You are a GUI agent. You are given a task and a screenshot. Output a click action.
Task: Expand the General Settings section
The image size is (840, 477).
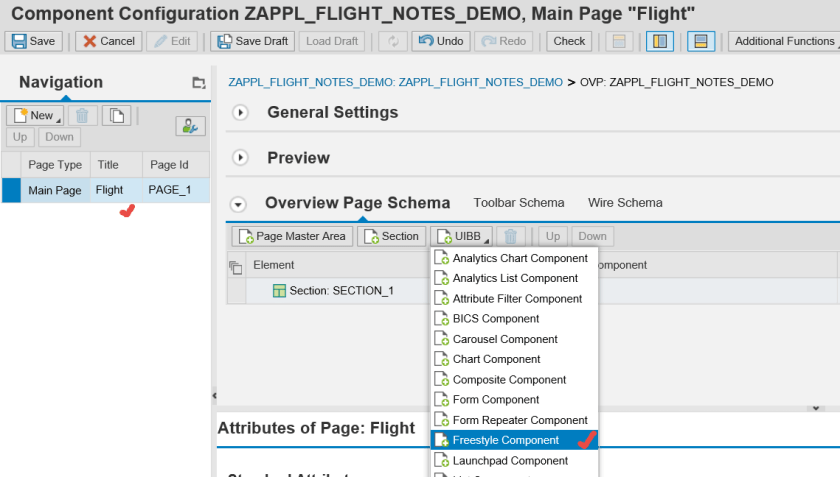click(x=240, y=112)
